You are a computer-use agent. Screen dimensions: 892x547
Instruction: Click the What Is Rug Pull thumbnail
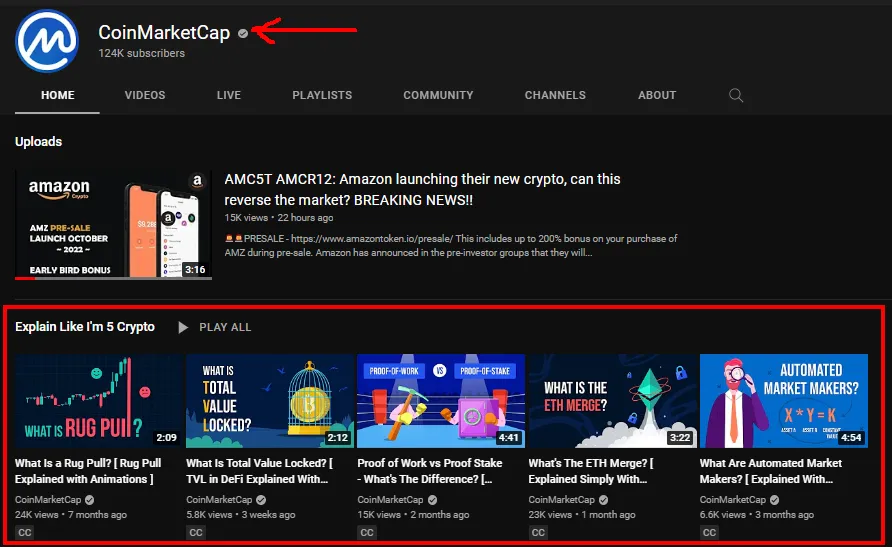pos(99,401)
